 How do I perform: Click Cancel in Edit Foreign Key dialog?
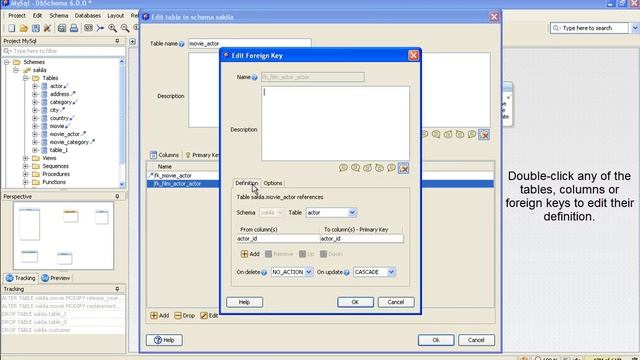(396, 302)
